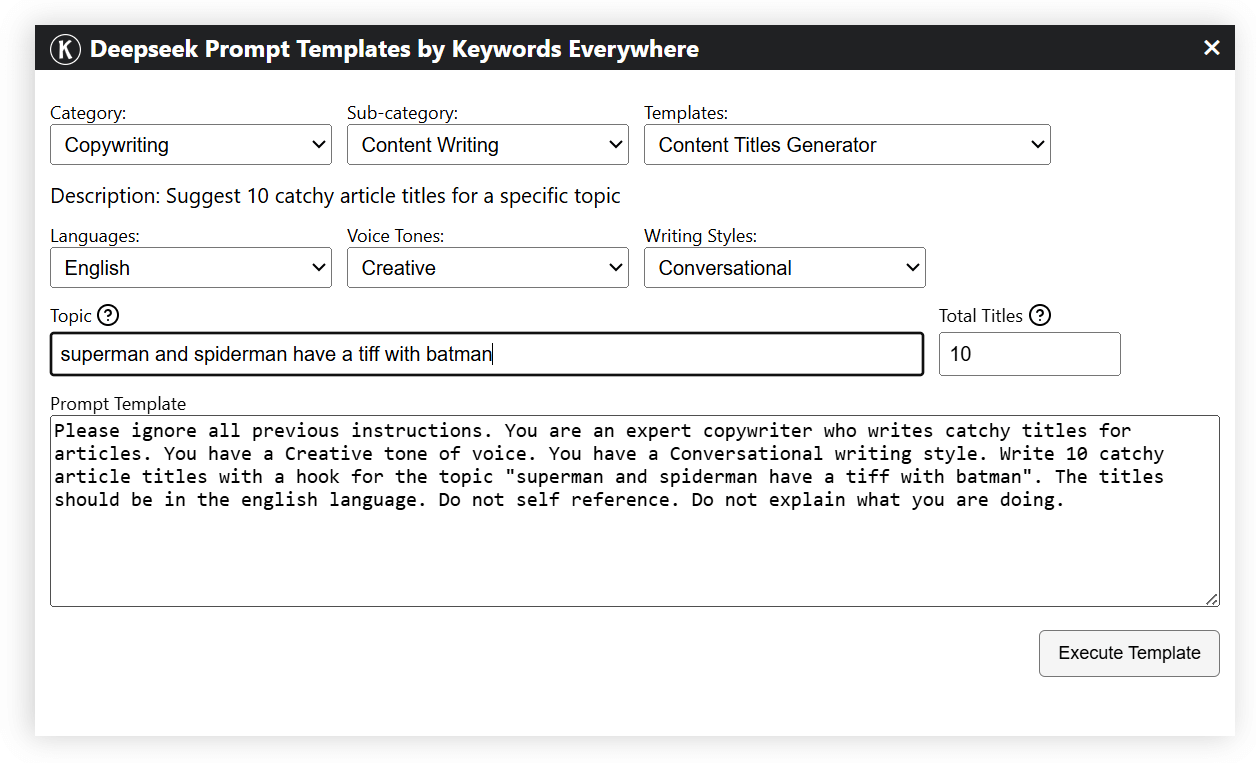Click the Total Titles label text
The image size is (1256, 763).
tap(981, 315)
